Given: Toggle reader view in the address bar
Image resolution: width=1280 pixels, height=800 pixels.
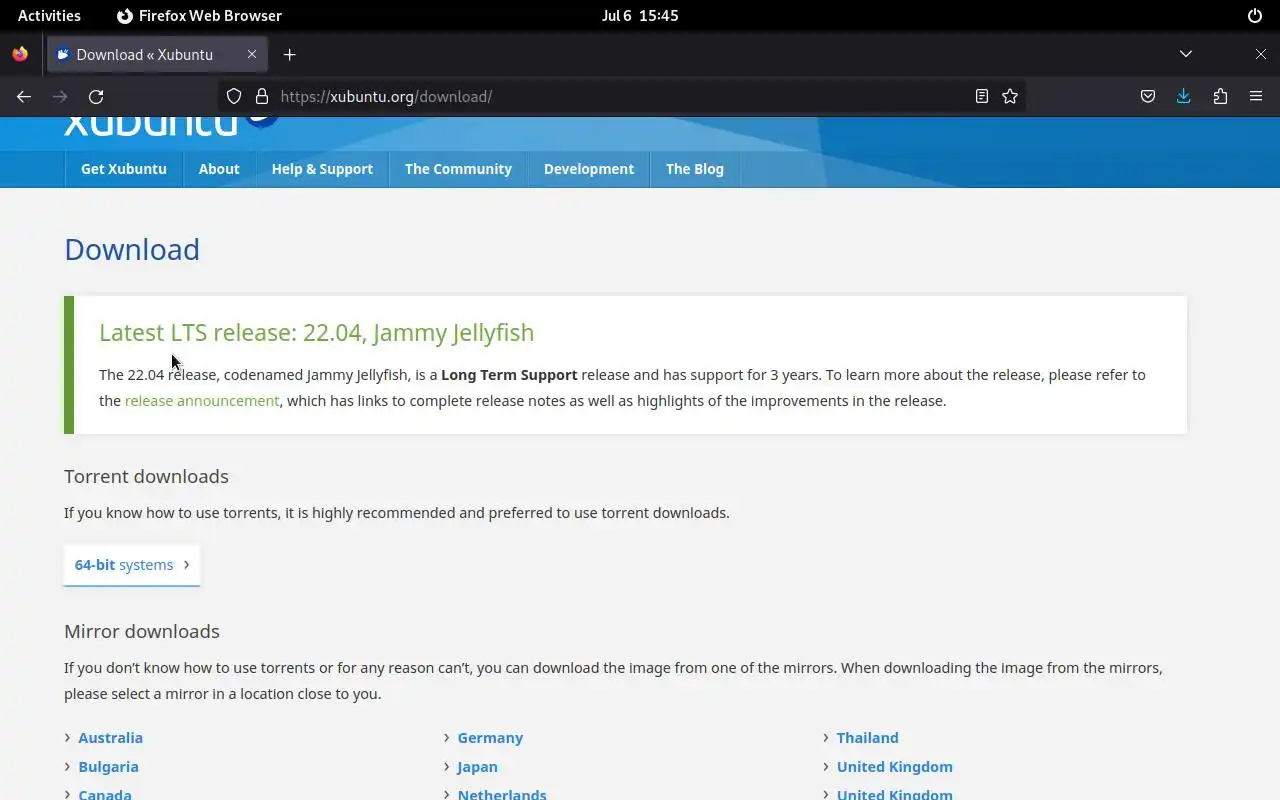Looking at the screenshot, I should point(982,97).
